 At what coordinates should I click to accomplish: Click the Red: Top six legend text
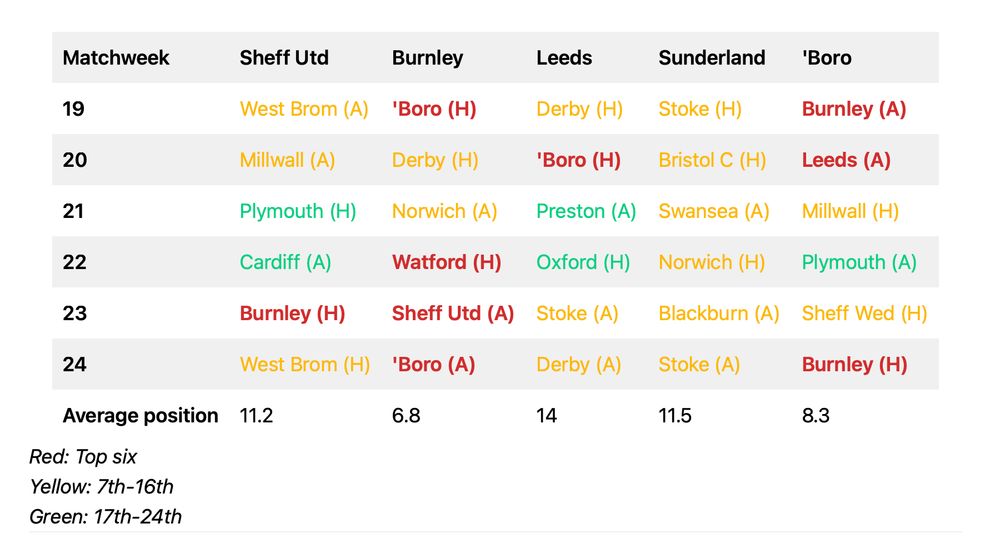coord(83,457)
